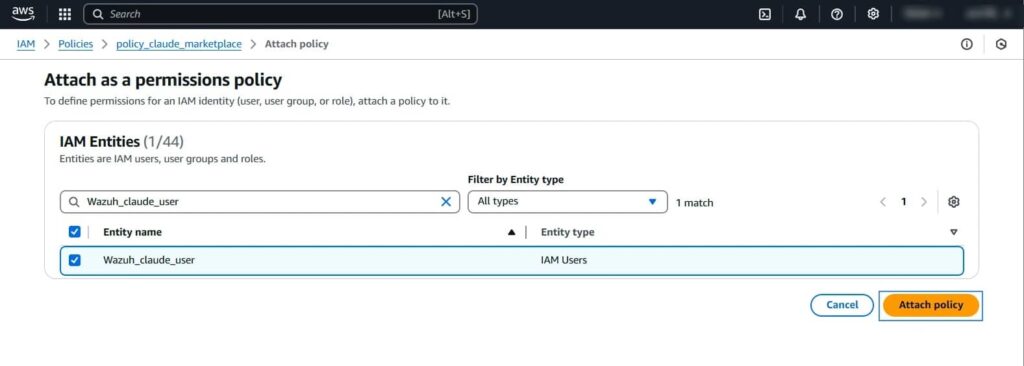
Task: Click the Entity name column header
Action: pyautogui.click(x=133, y=232)
